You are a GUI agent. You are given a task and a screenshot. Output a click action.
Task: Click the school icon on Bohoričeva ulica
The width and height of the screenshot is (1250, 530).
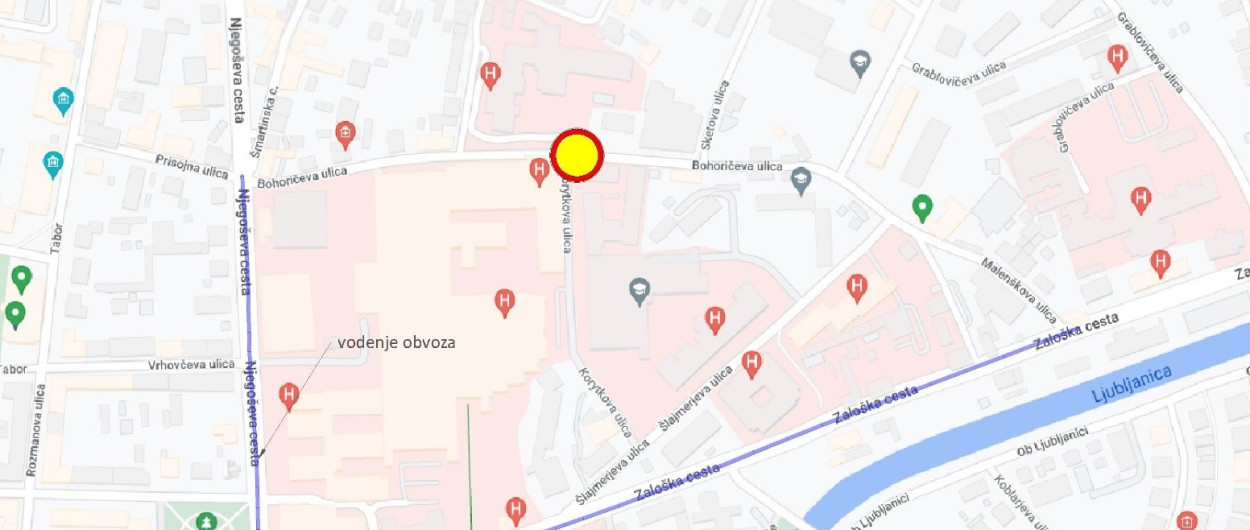coord(800,180)
